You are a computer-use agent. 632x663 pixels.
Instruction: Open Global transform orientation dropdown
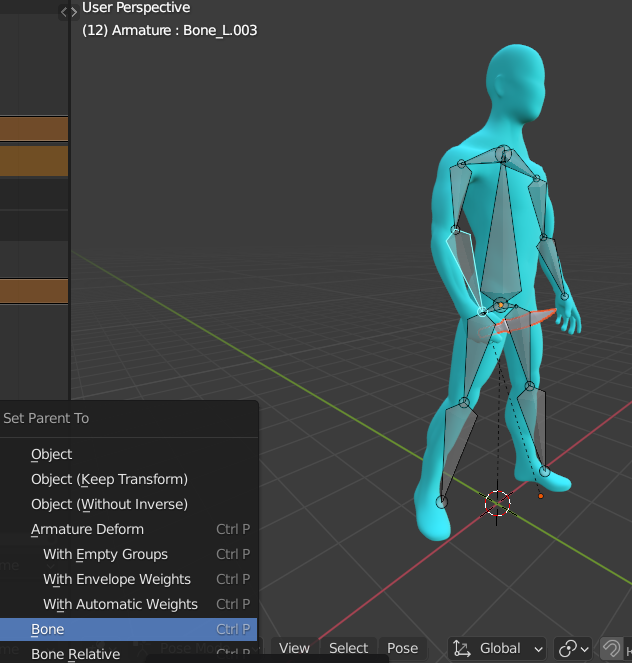498,648
